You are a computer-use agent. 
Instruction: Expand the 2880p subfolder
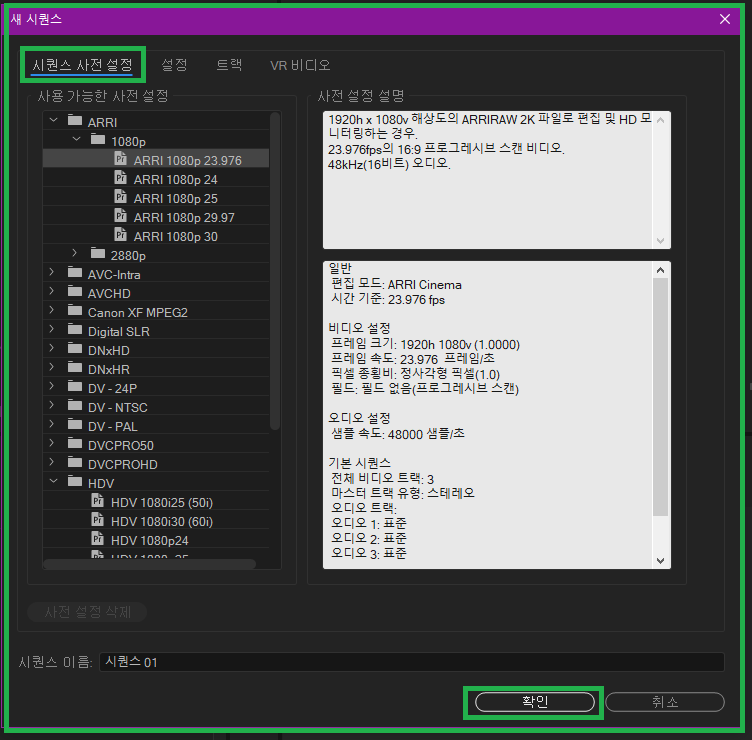click(x=74, y=253)
